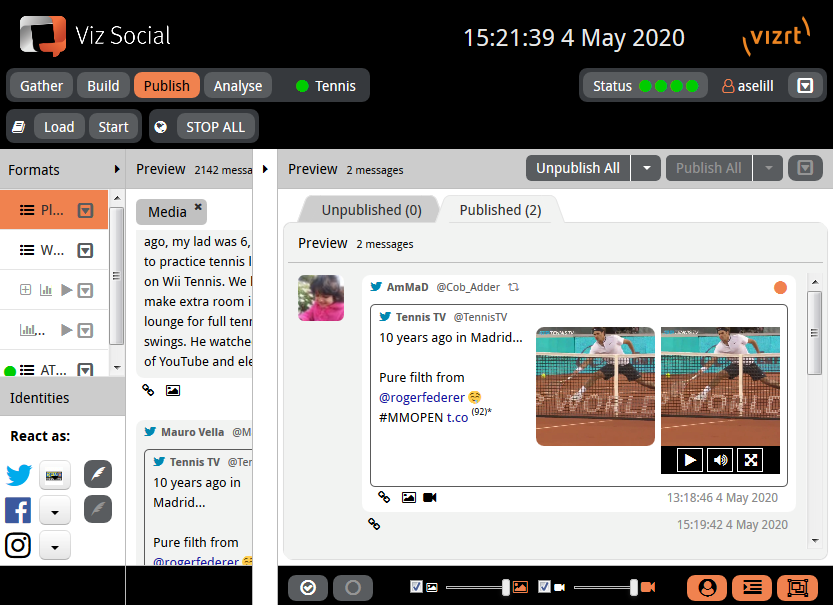Click the globe icon beside STOP ALL
Viewport: 833px width, 605px height.
[x=160, y=127]
